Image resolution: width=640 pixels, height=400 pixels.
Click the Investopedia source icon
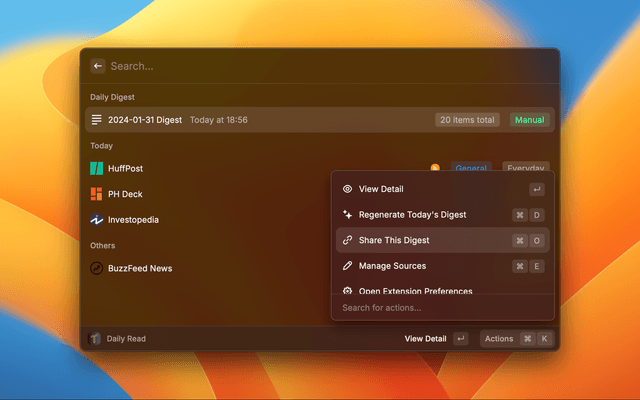point(97,220)
